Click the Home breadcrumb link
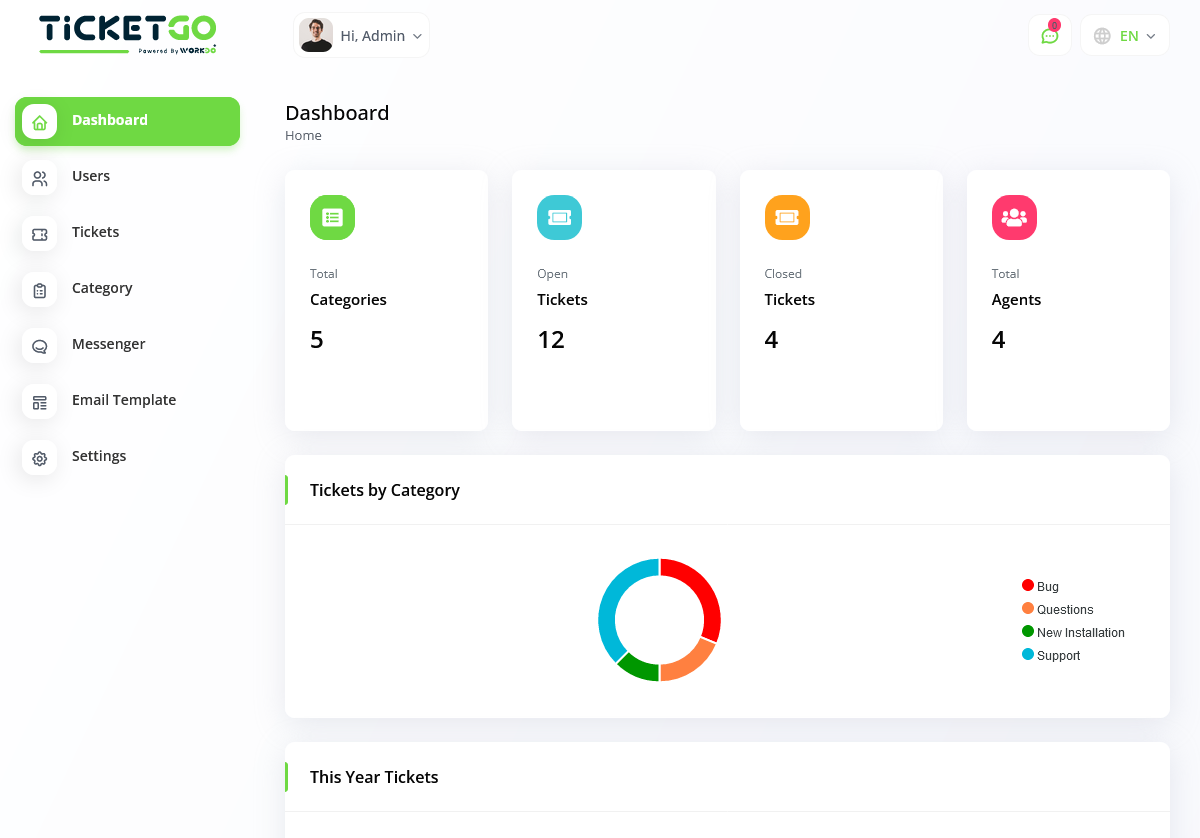The width and height of the screenshot is (1200, 838). pyautogui.click(x=303, y=136)
